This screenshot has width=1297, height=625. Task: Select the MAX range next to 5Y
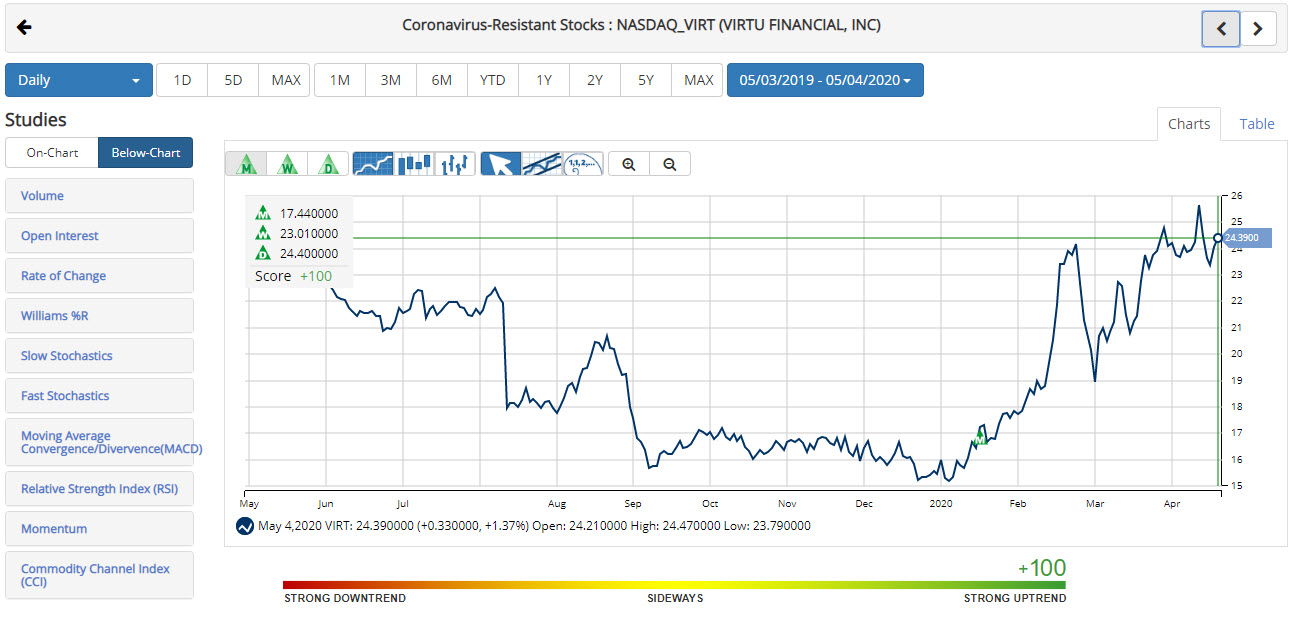[698, 80]
